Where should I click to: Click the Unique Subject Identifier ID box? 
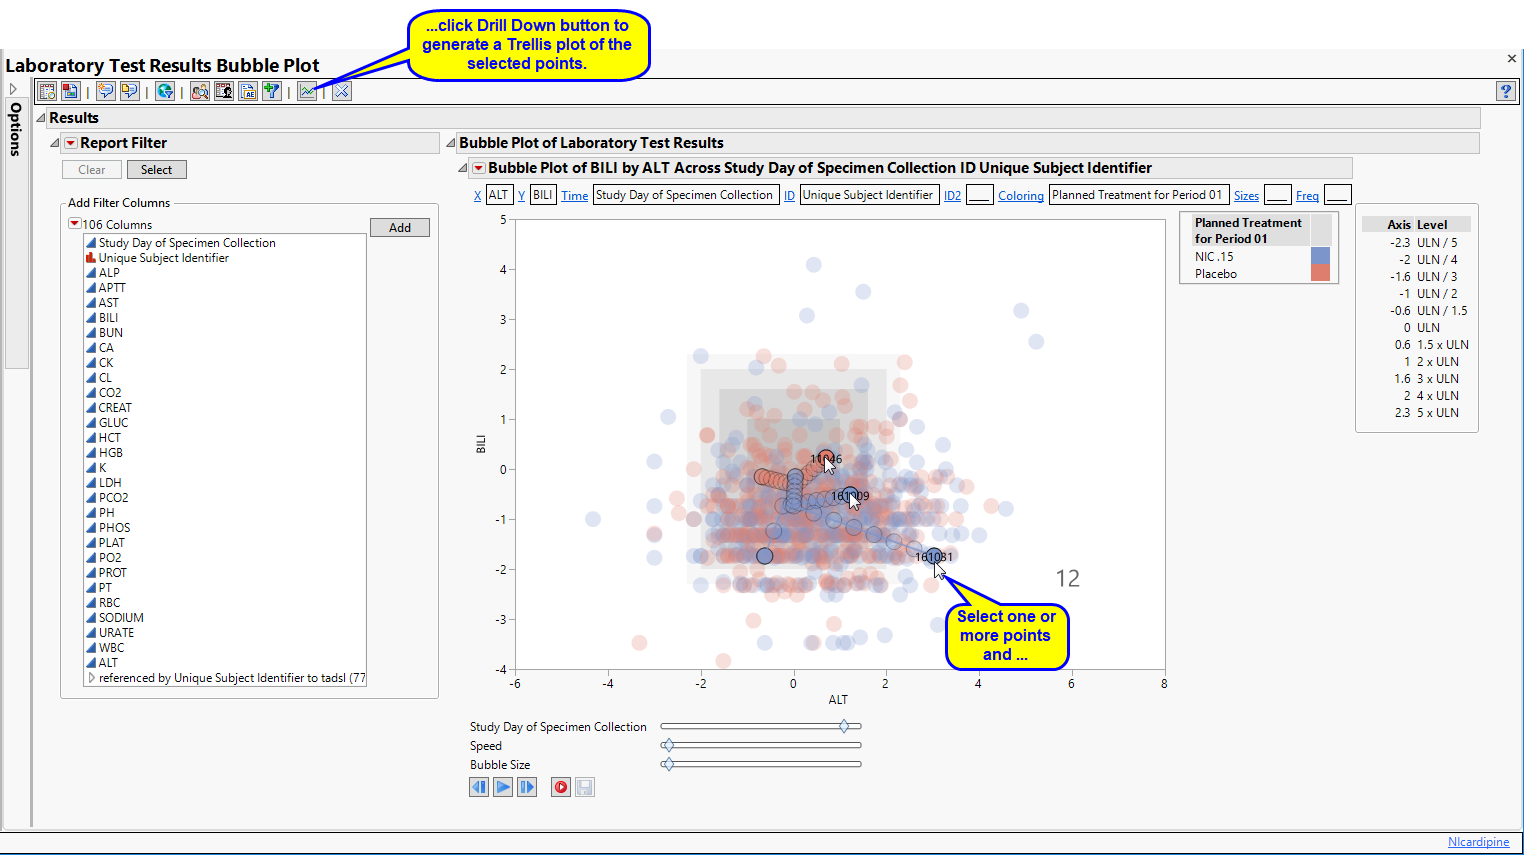(x=868, y=195)
